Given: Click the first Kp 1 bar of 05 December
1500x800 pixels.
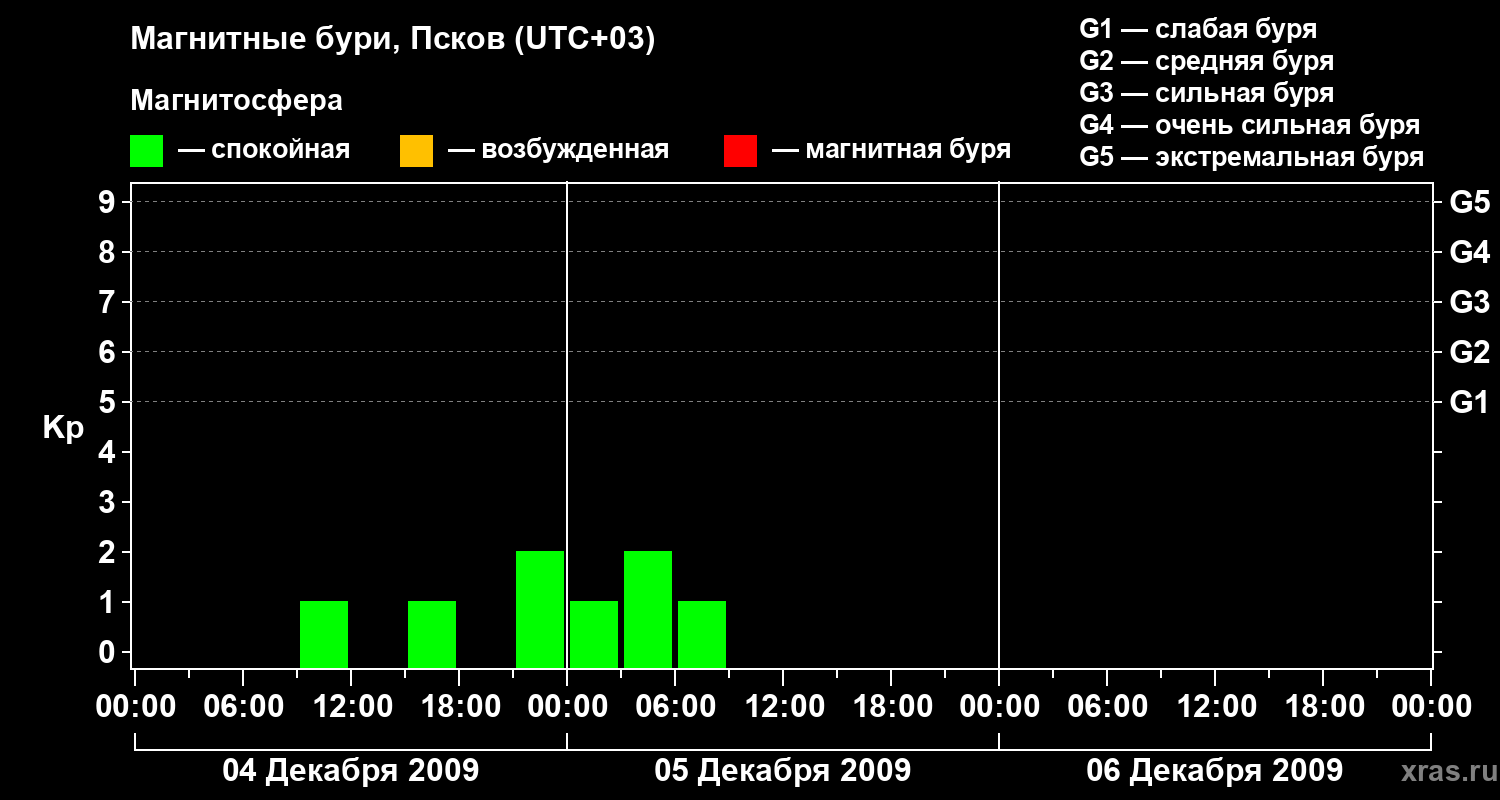Looking at the screenshot, I should coord(594,634).
